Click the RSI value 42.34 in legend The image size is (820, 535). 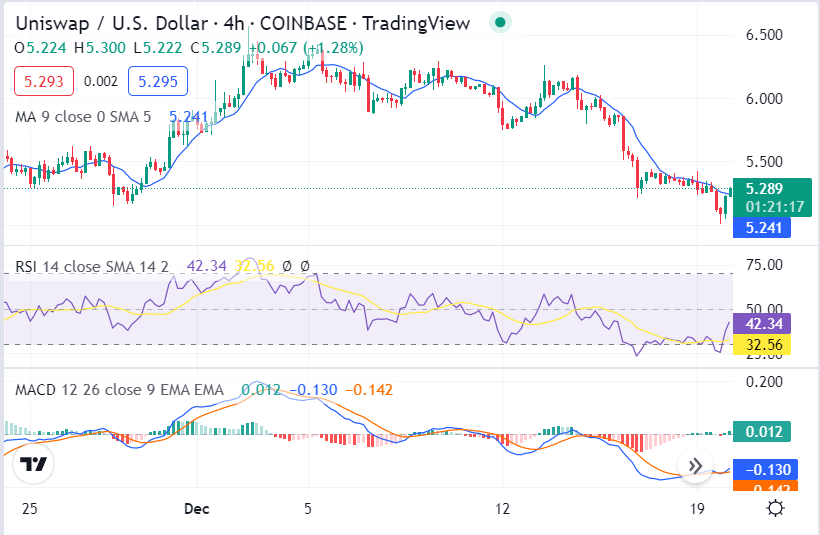coord(207,266)
